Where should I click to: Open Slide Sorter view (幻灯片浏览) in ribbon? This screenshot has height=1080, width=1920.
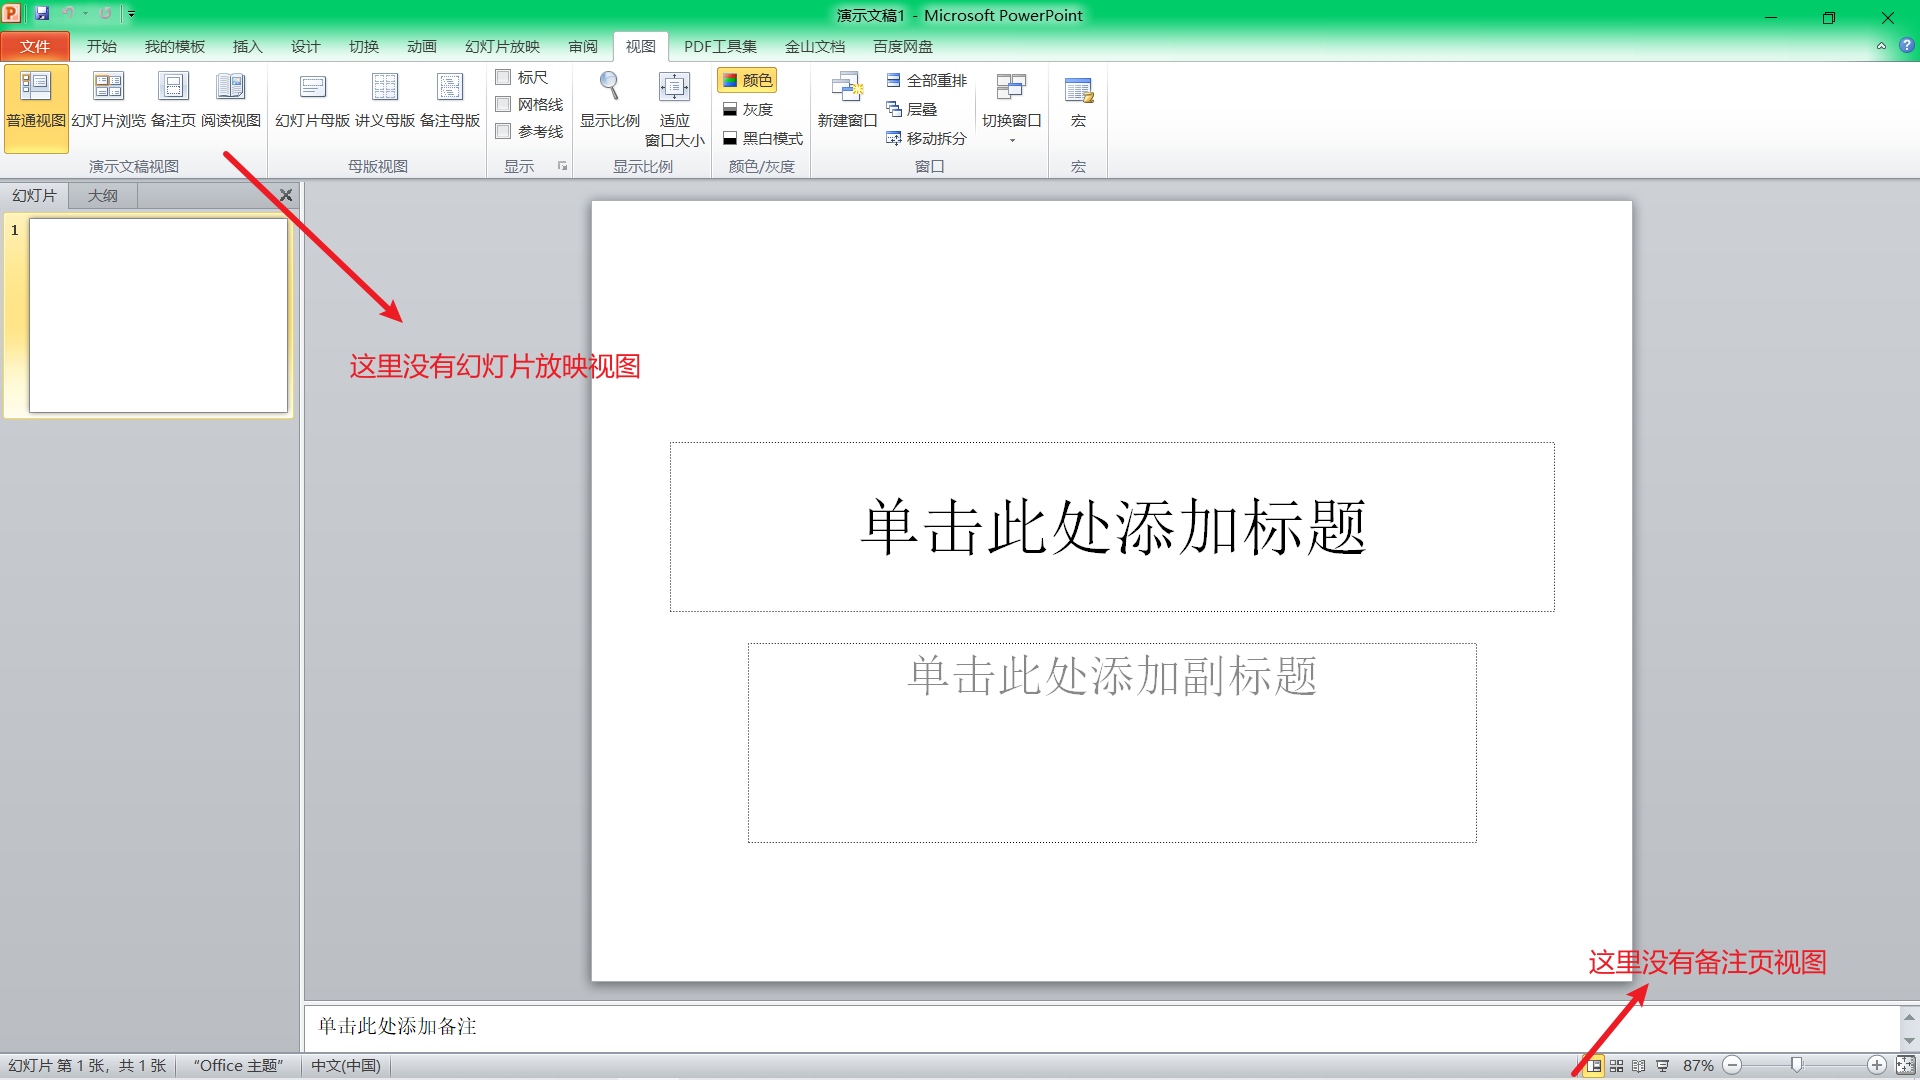tap(108, 99)
